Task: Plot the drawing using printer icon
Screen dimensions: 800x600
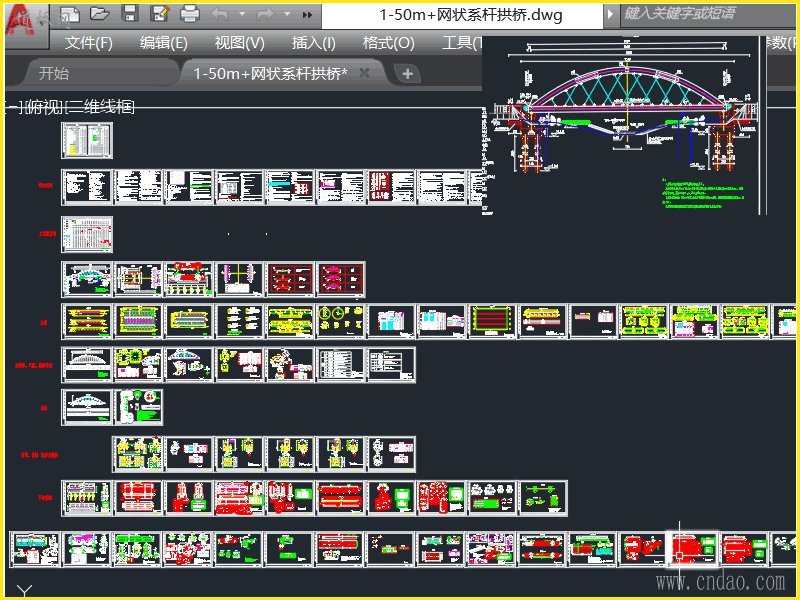Action: [190, 14]
